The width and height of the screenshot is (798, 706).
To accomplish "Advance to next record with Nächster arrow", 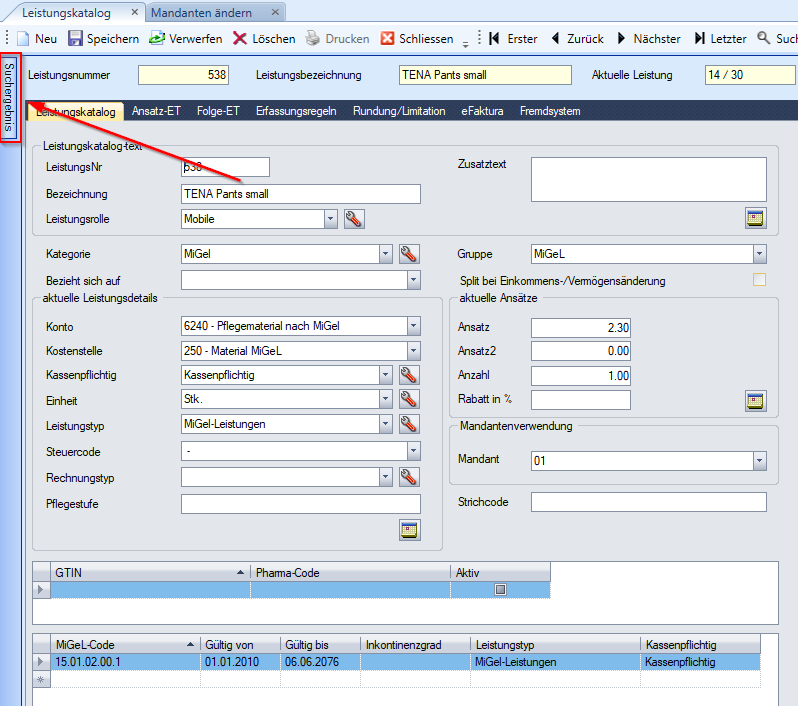I will click(621, 39).
